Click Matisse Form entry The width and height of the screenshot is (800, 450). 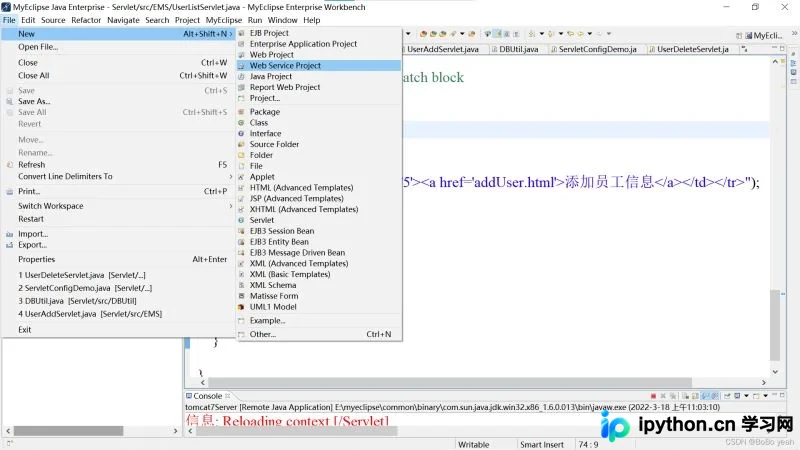tap(319, 296)
